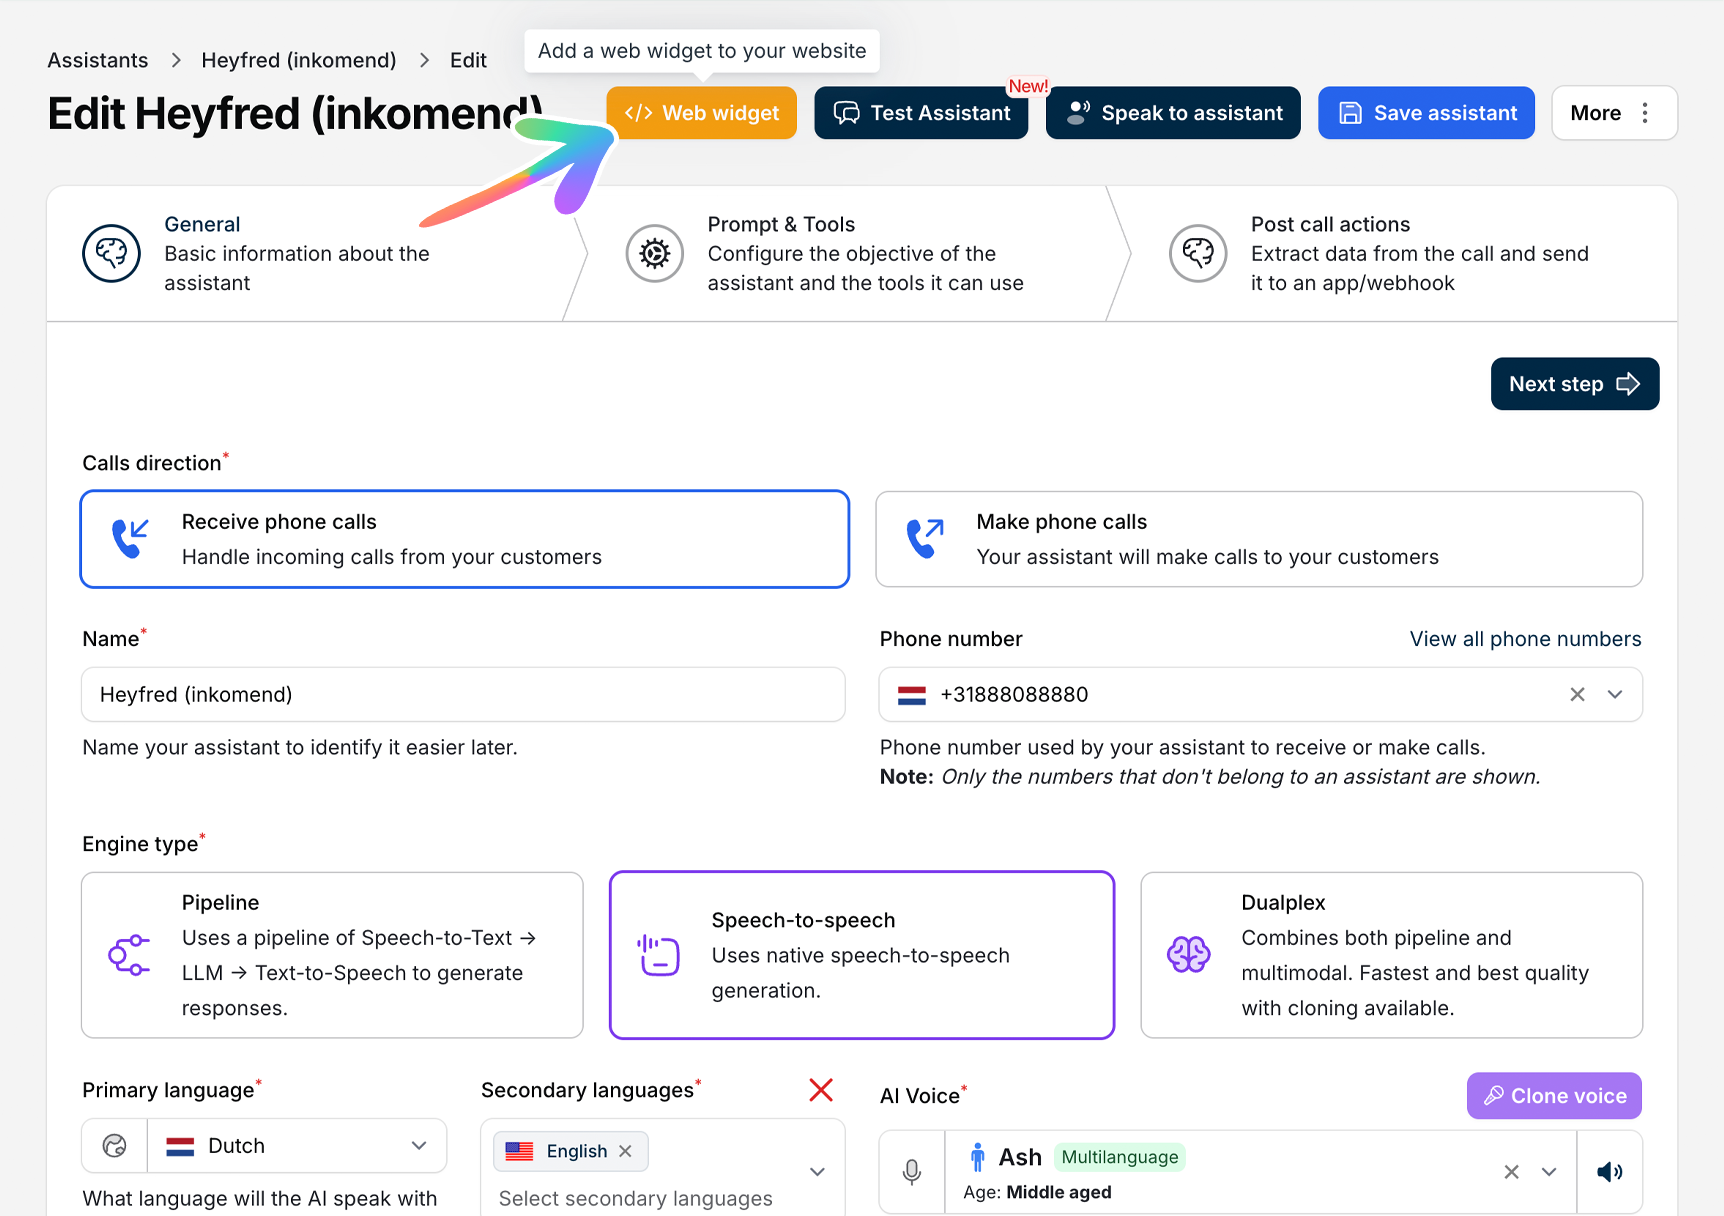Choose the Dualplex engine type

pos(1392,955)
